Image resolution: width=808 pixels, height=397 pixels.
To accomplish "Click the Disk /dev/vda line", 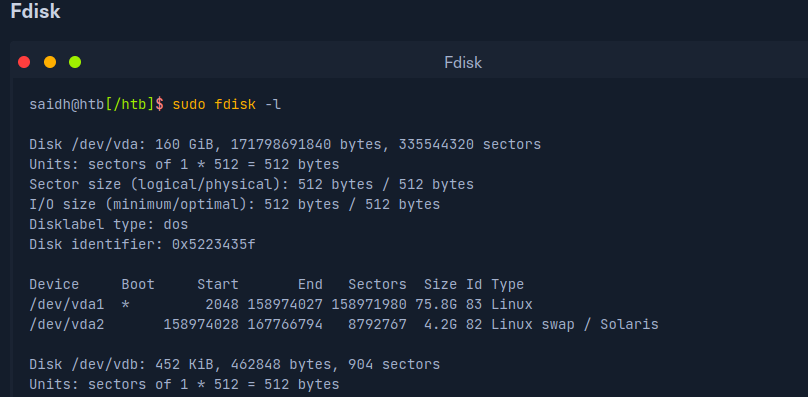I will point(285,144).
